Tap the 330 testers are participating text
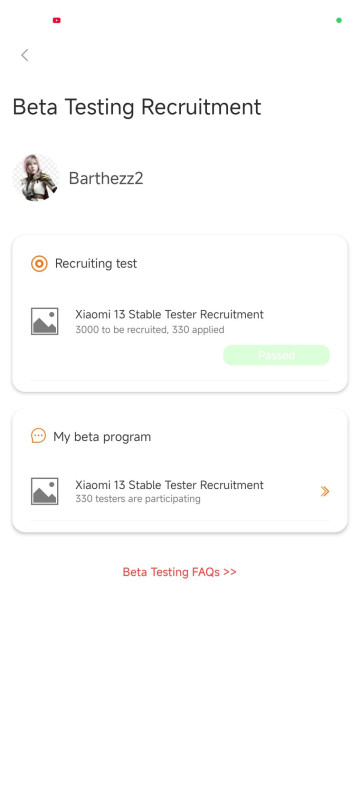Viewport: 360px width, 800px height. (138, 498)
